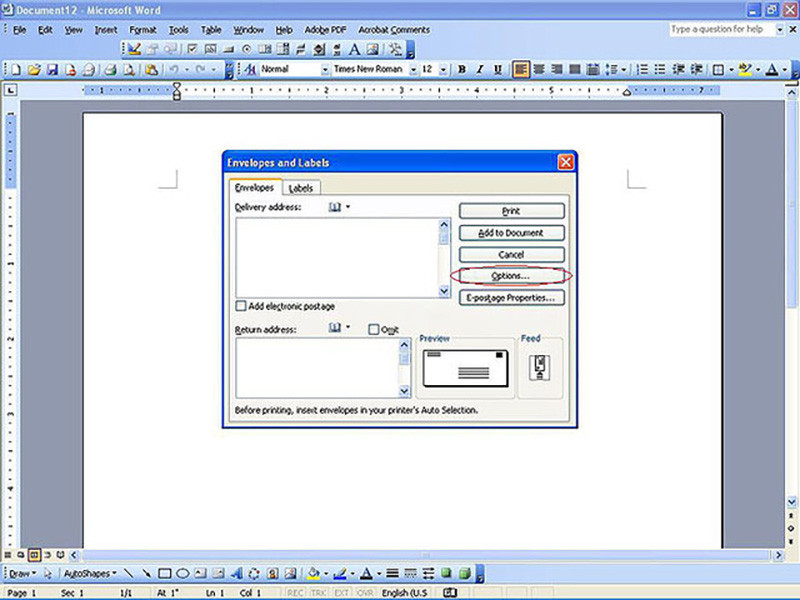The image size is (800, 600).
Task: Select Center alignment button
Action: coord(539,69)
